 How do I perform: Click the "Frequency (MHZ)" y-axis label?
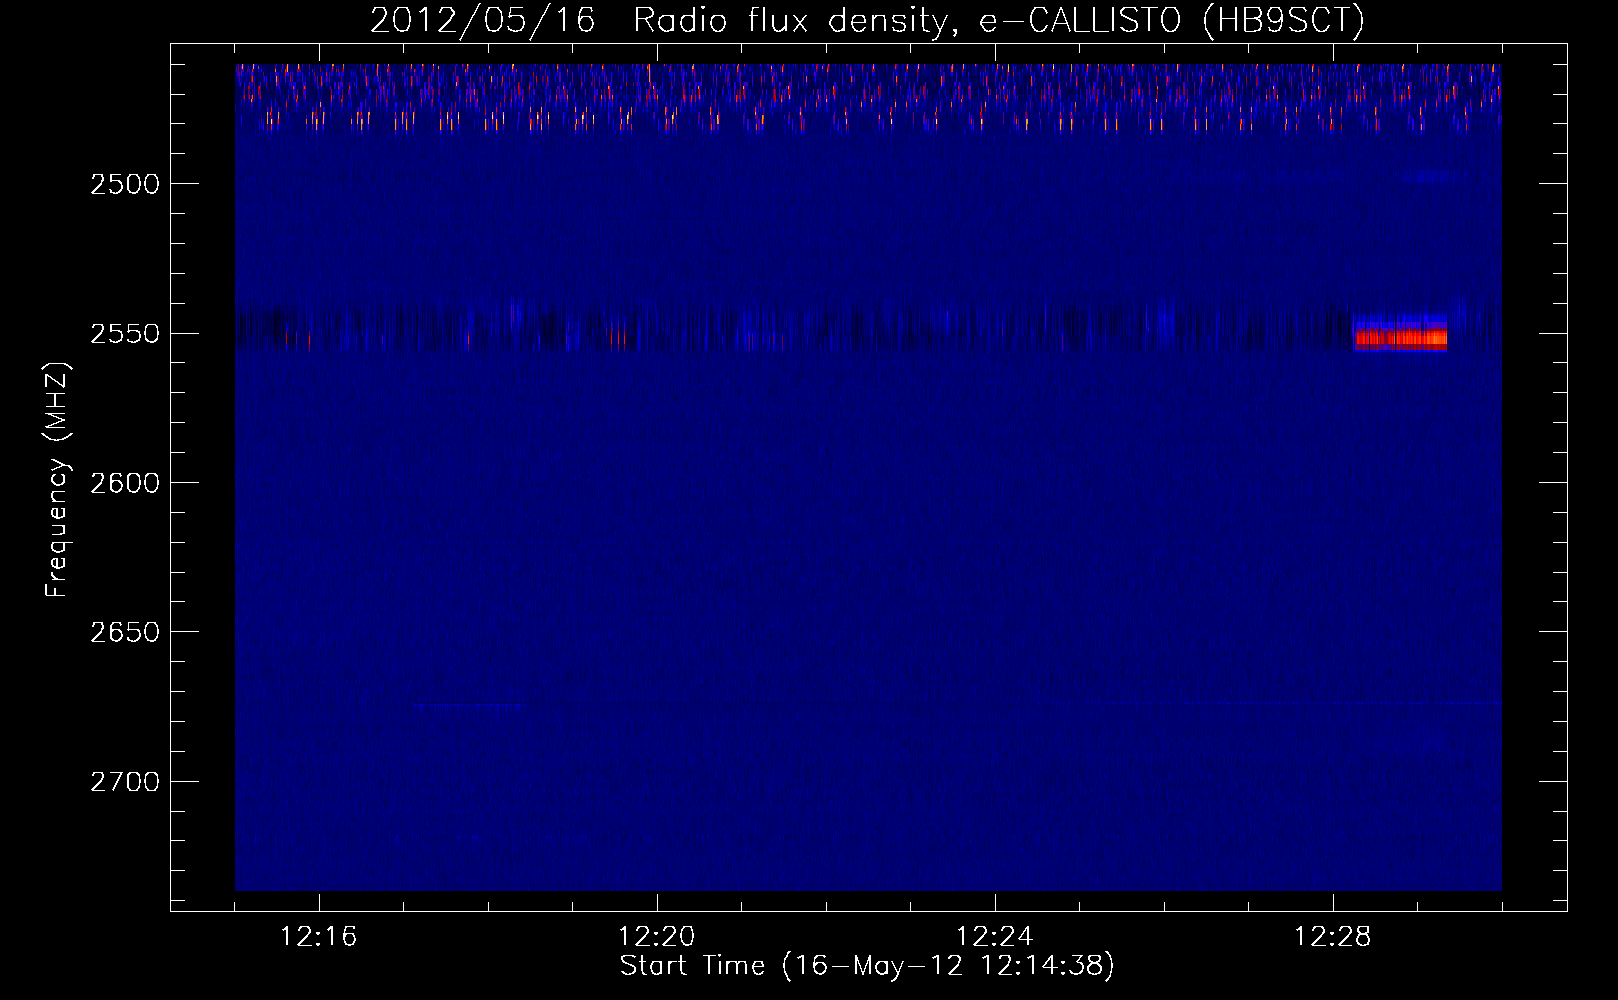58,479
